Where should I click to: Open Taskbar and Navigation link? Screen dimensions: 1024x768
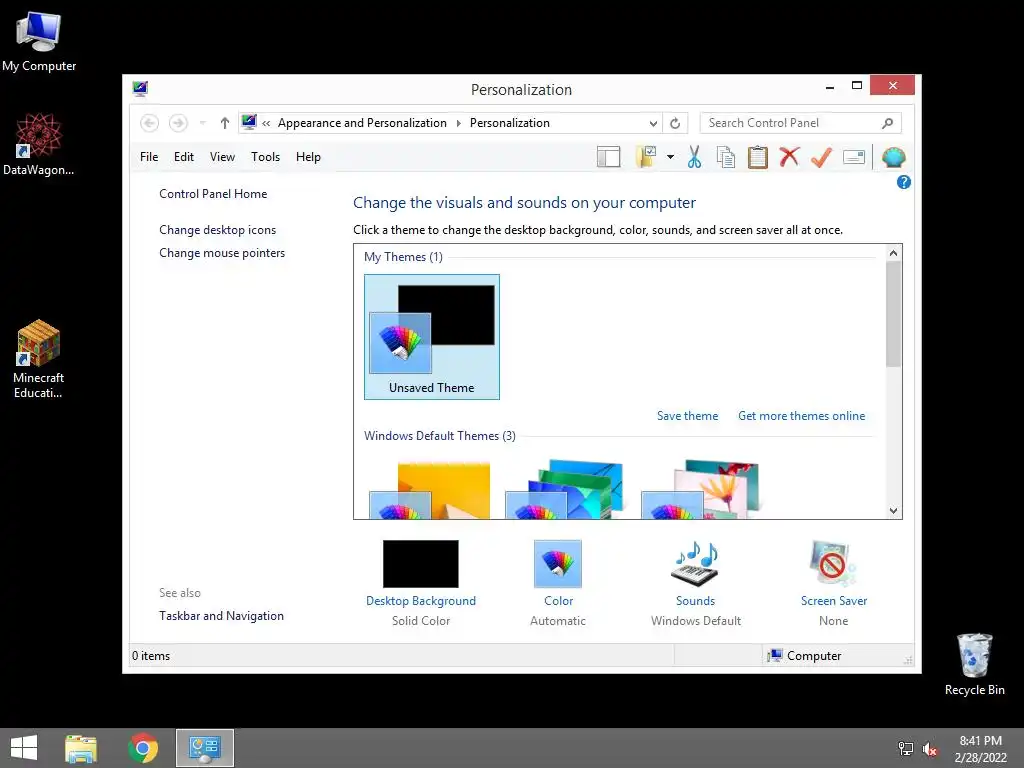pos(221,616)
